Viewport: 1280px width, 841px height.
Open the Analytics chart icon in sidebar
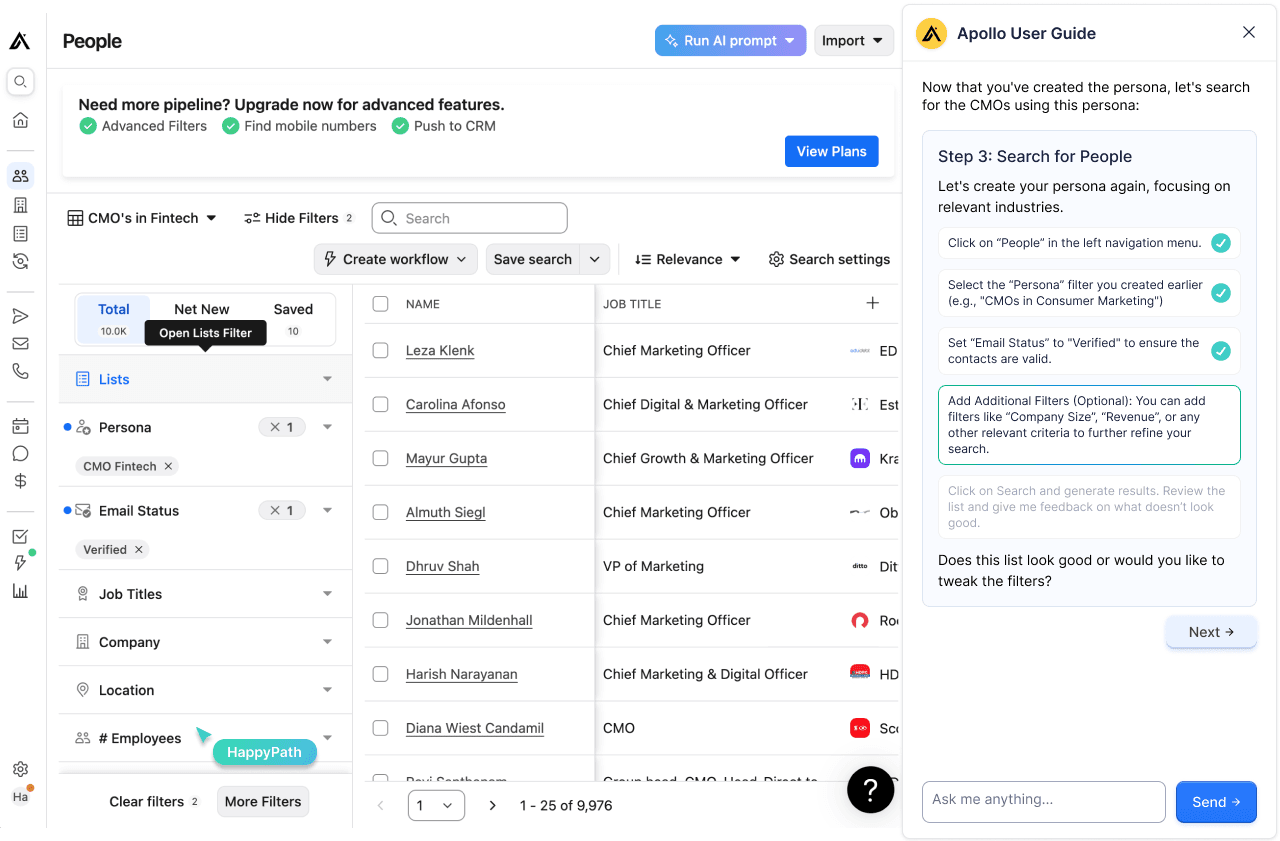[x=20, y=591]
